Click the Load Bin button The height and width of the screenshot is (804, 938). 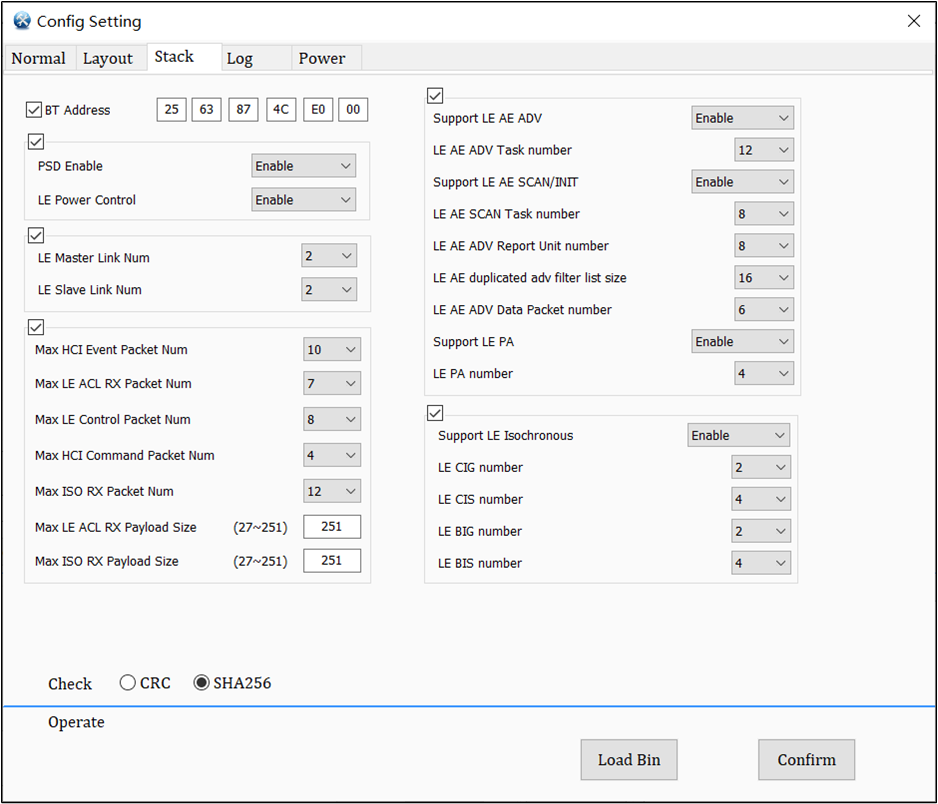(628, 760)
